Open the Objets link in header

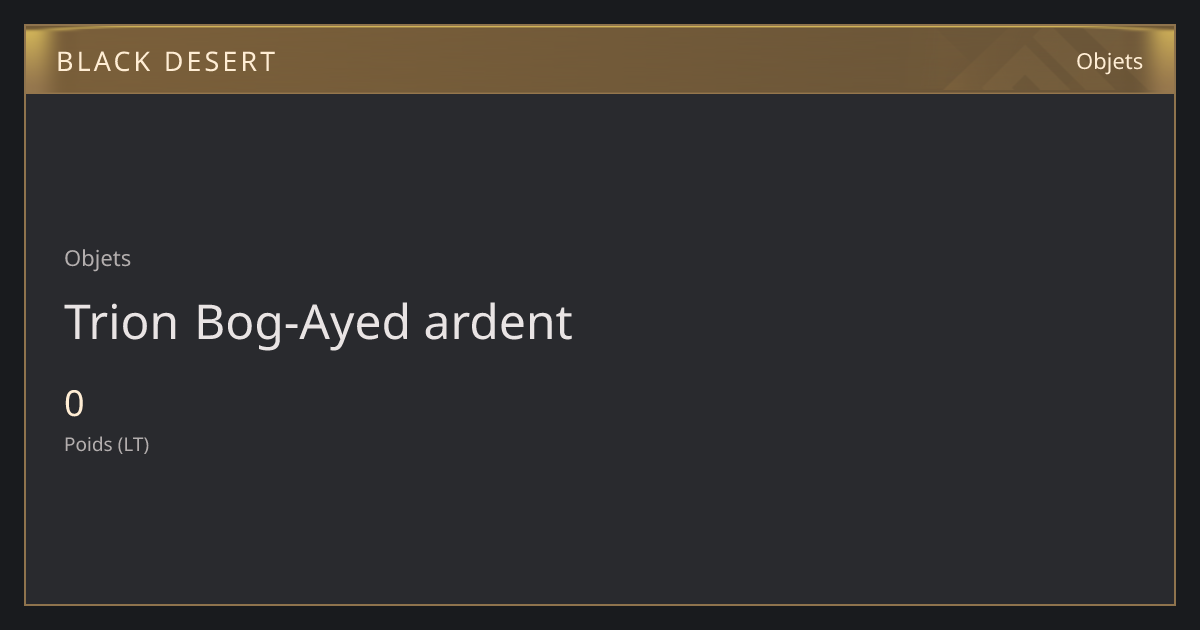pos(1109,61)
